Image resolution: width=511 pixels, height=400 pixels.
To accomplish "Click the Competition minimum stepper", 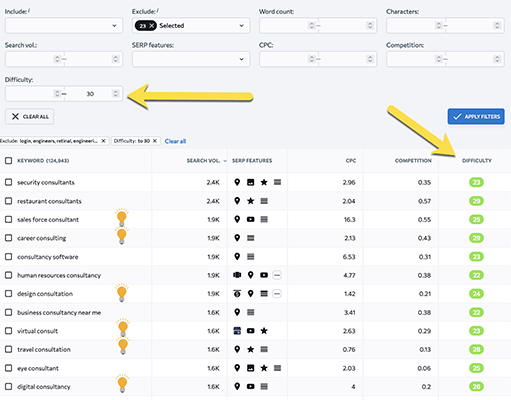I will [x=438, y=59].
